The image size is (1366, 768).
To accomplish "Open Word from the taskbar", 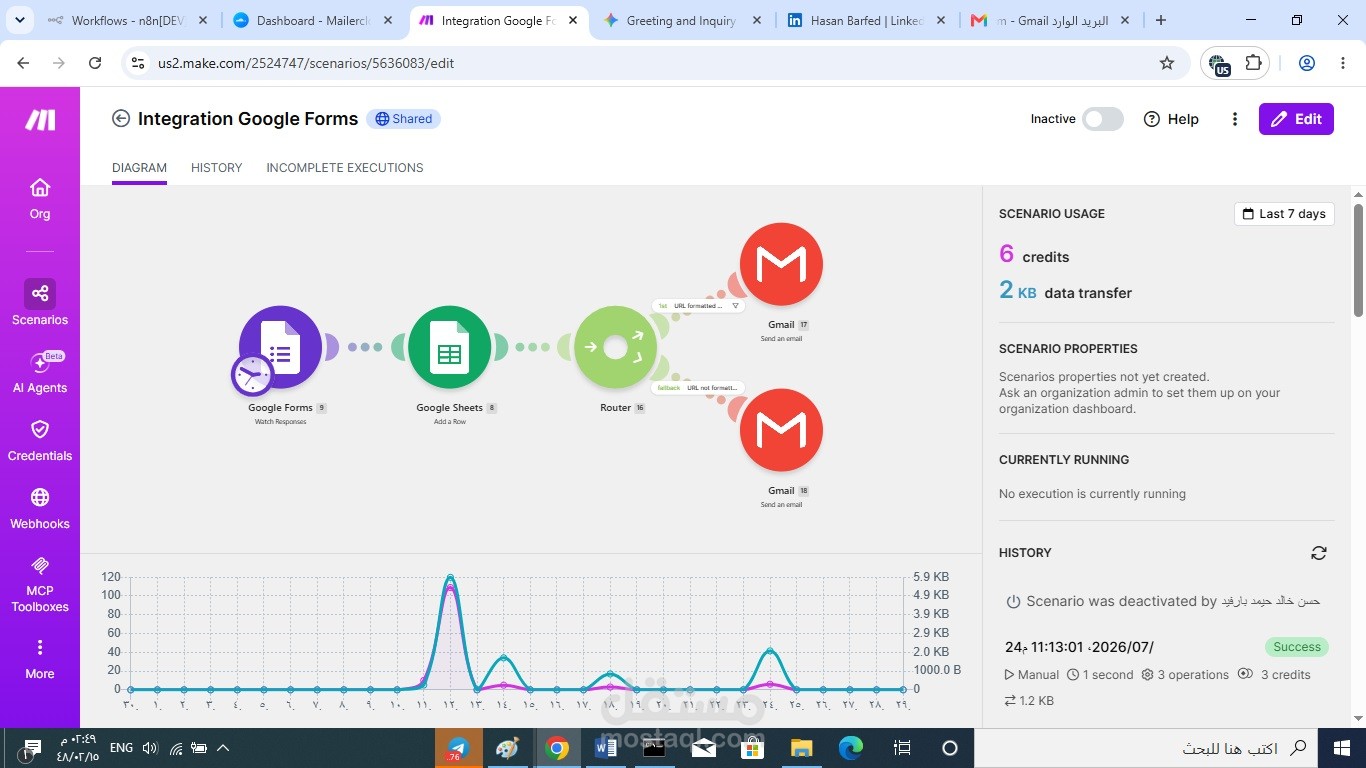I will [606, 748].
